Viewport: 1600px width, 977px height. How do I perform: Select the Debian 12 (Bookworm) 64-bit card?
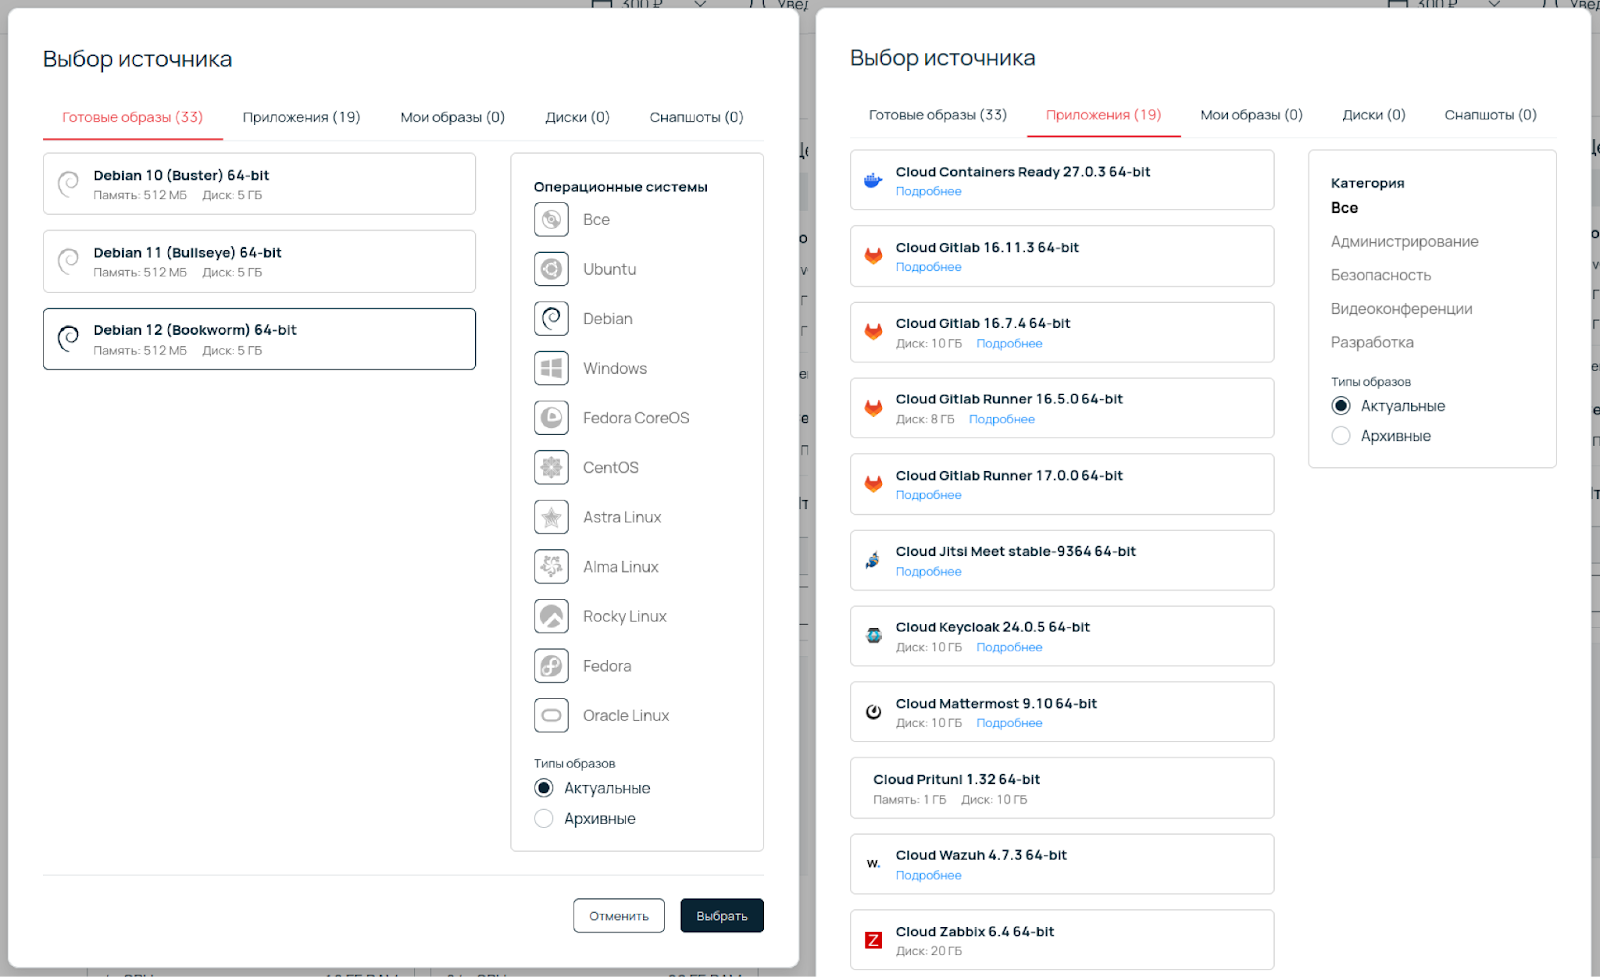click(259, 339)
